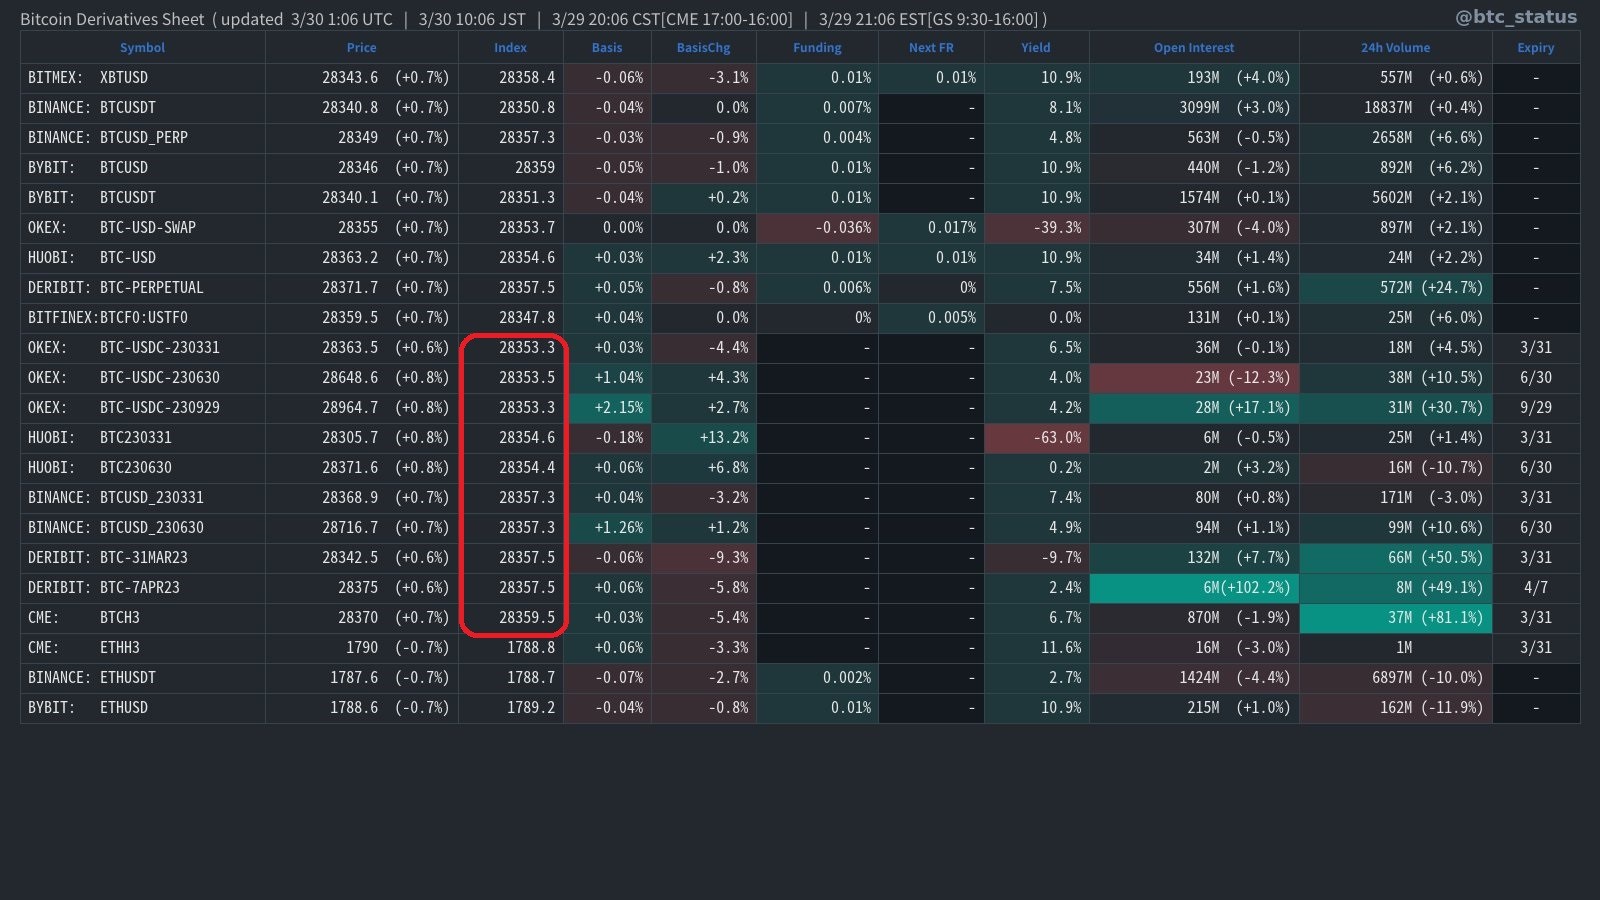Click the Open Interest column header
Viewport: 1600px width, 900px height.
[1194, 48]
